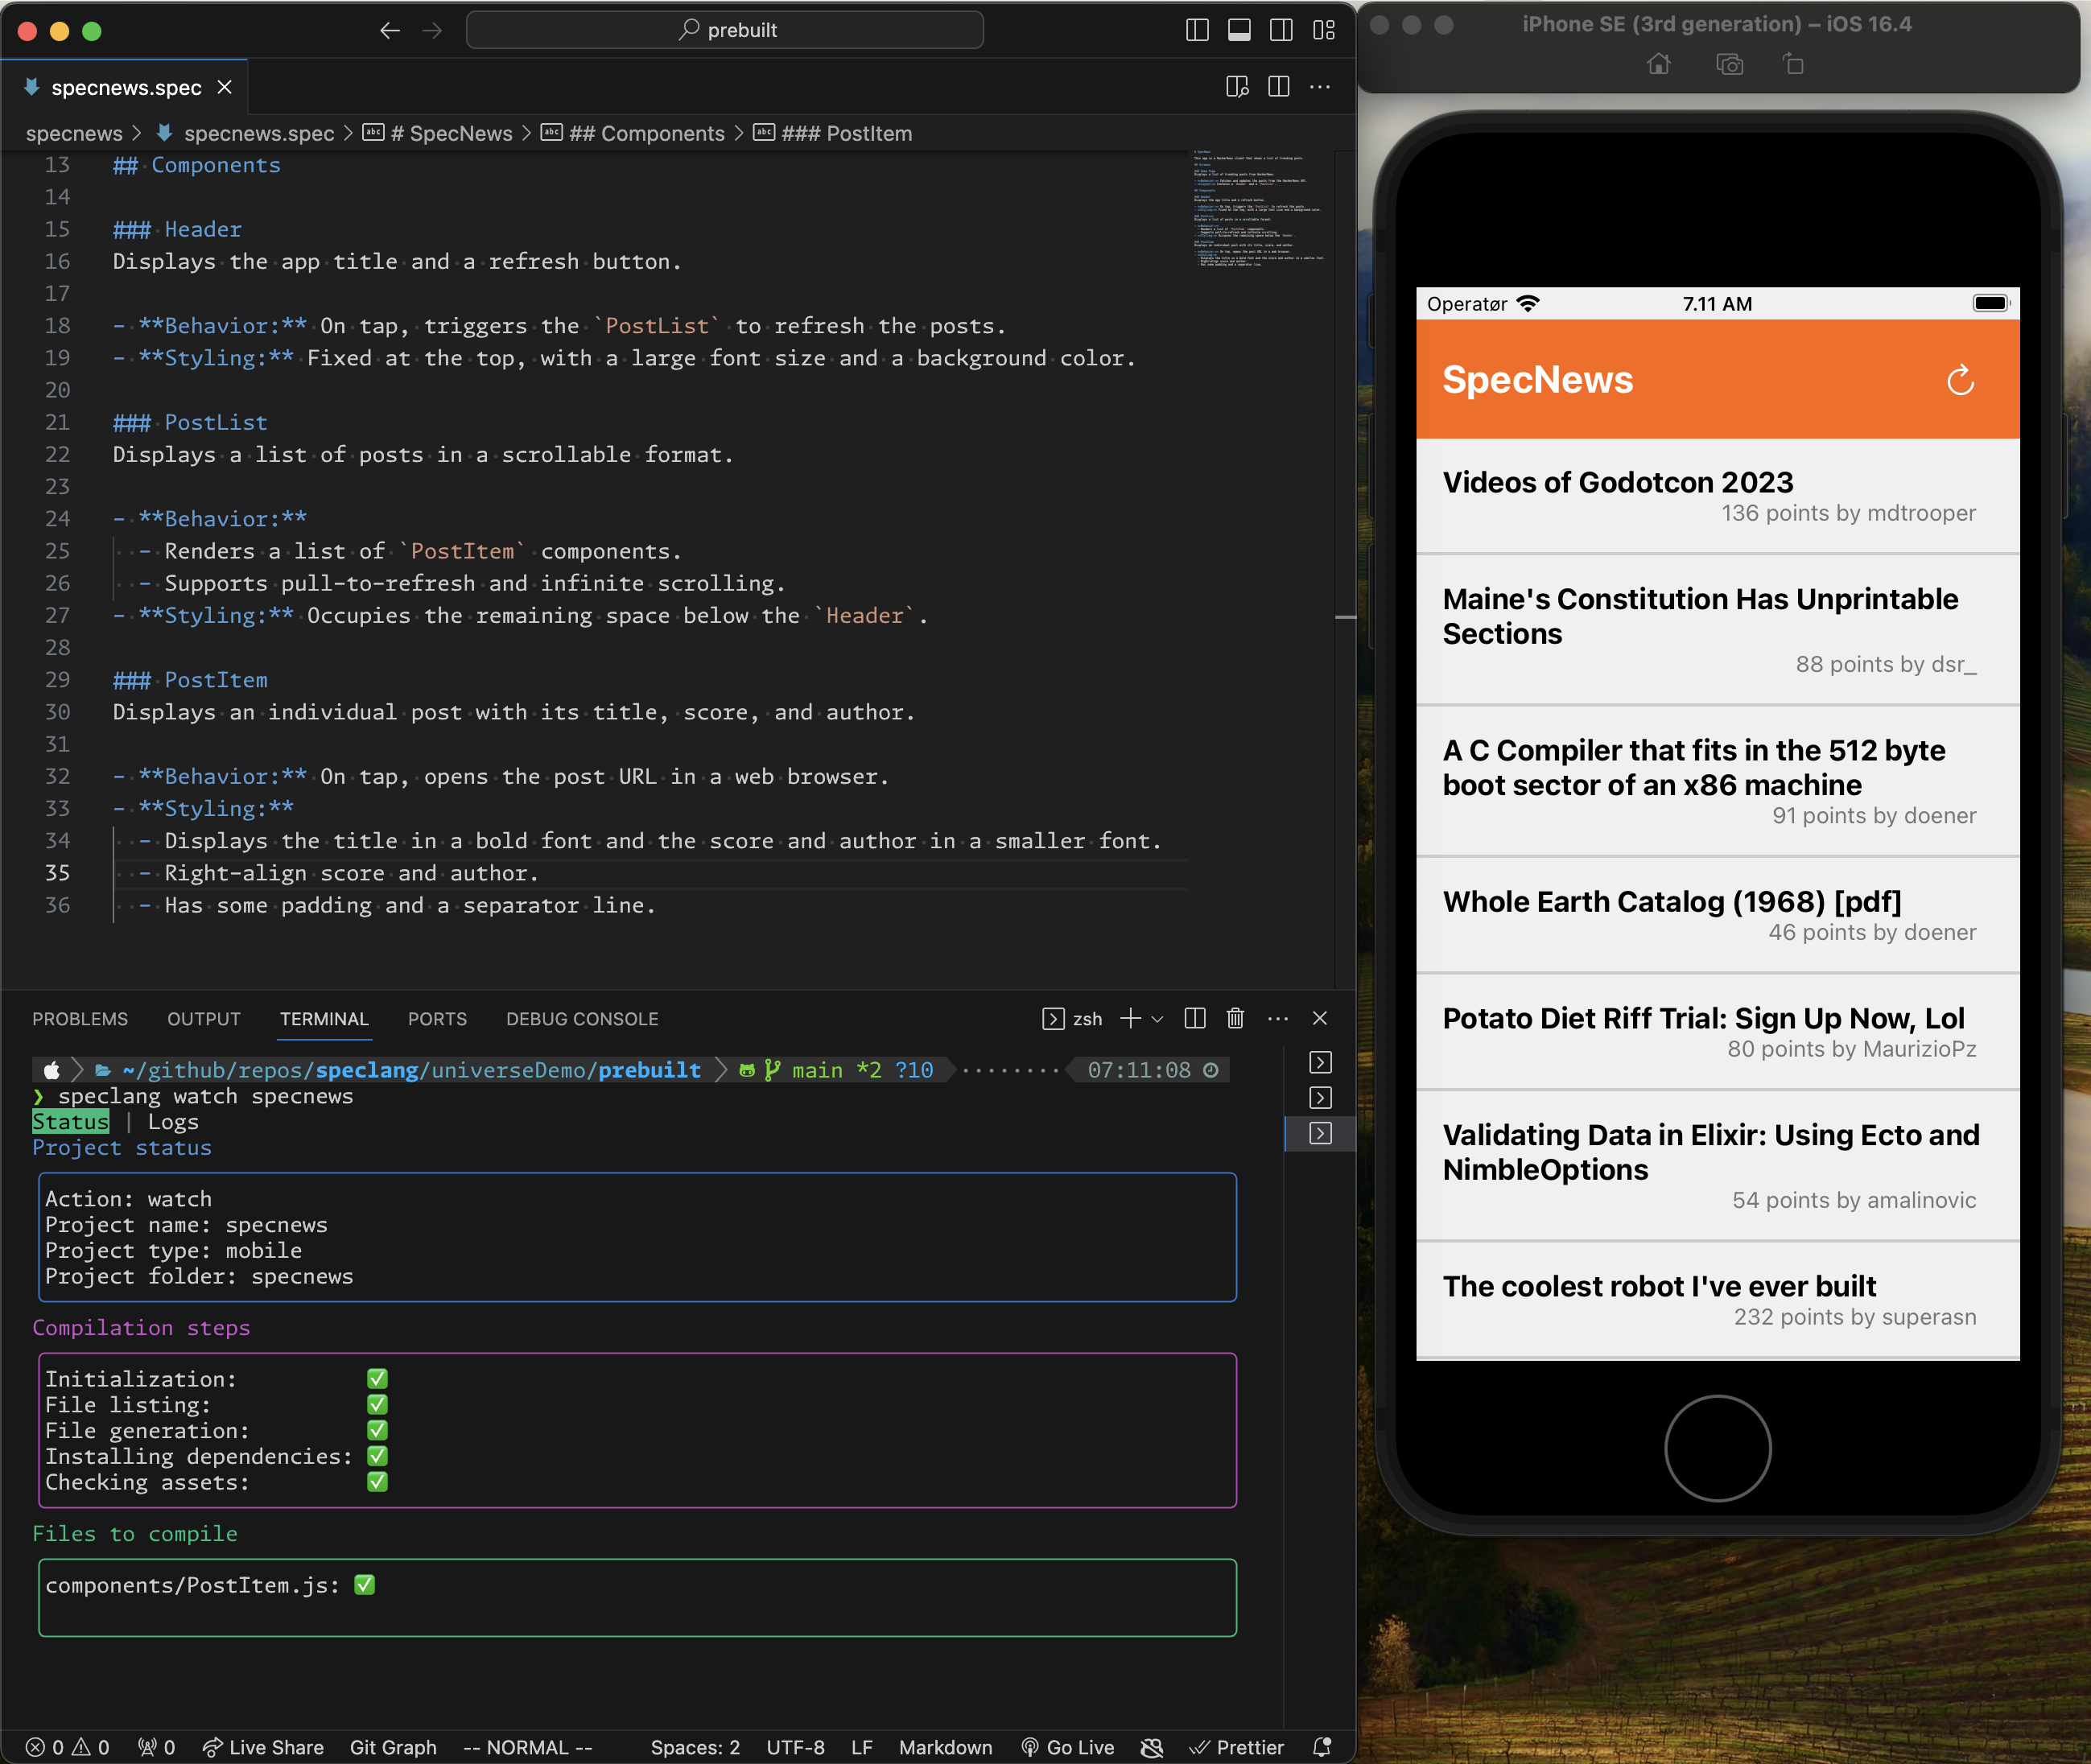Open Git Graph from status bar
The image size is (2091, 1764).
pos(393,1747)
